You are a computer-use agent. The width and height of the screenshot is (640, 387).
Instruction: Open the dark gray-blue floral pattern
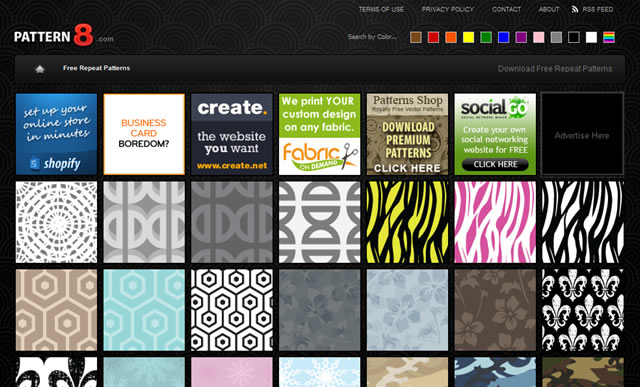pyautogui.click(x=320, y=310)
